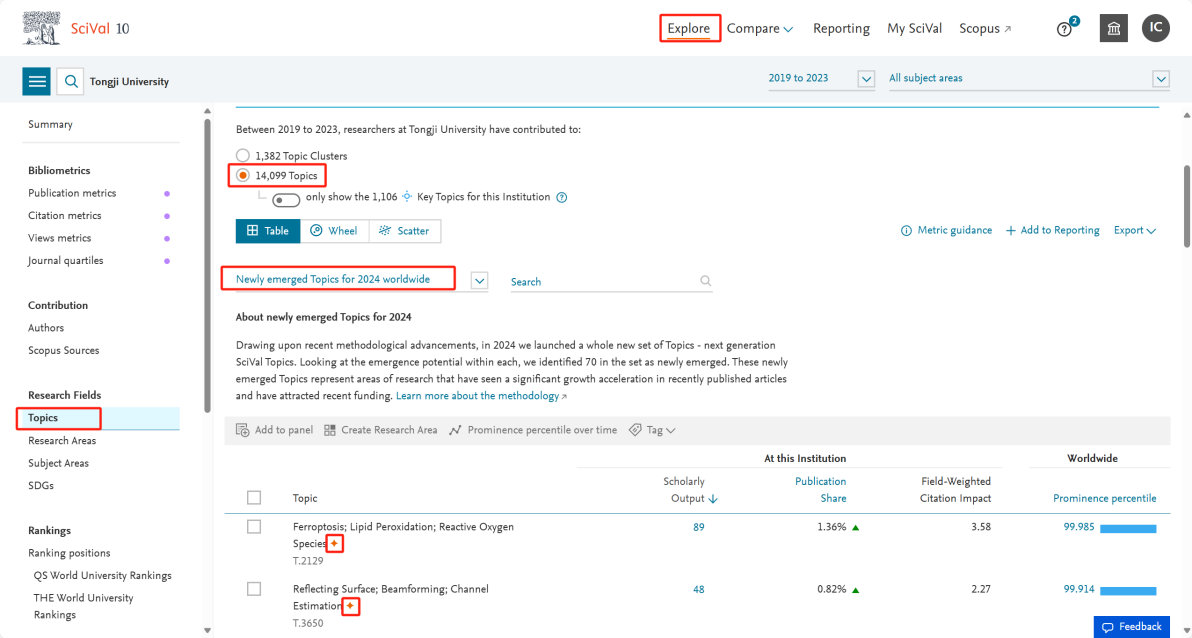Check the Reflecting Surface topic row checkbox

254,589
